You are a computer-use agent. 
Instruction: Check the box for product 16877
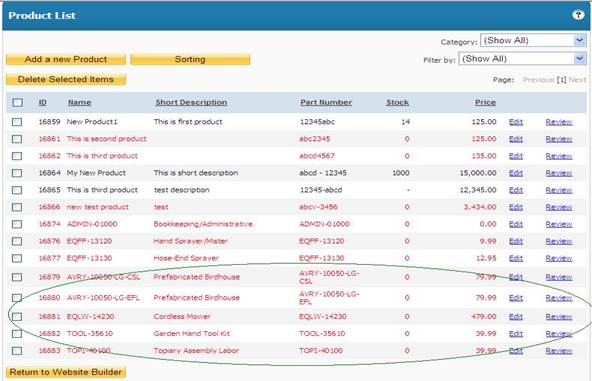click(x=17, y=258)
